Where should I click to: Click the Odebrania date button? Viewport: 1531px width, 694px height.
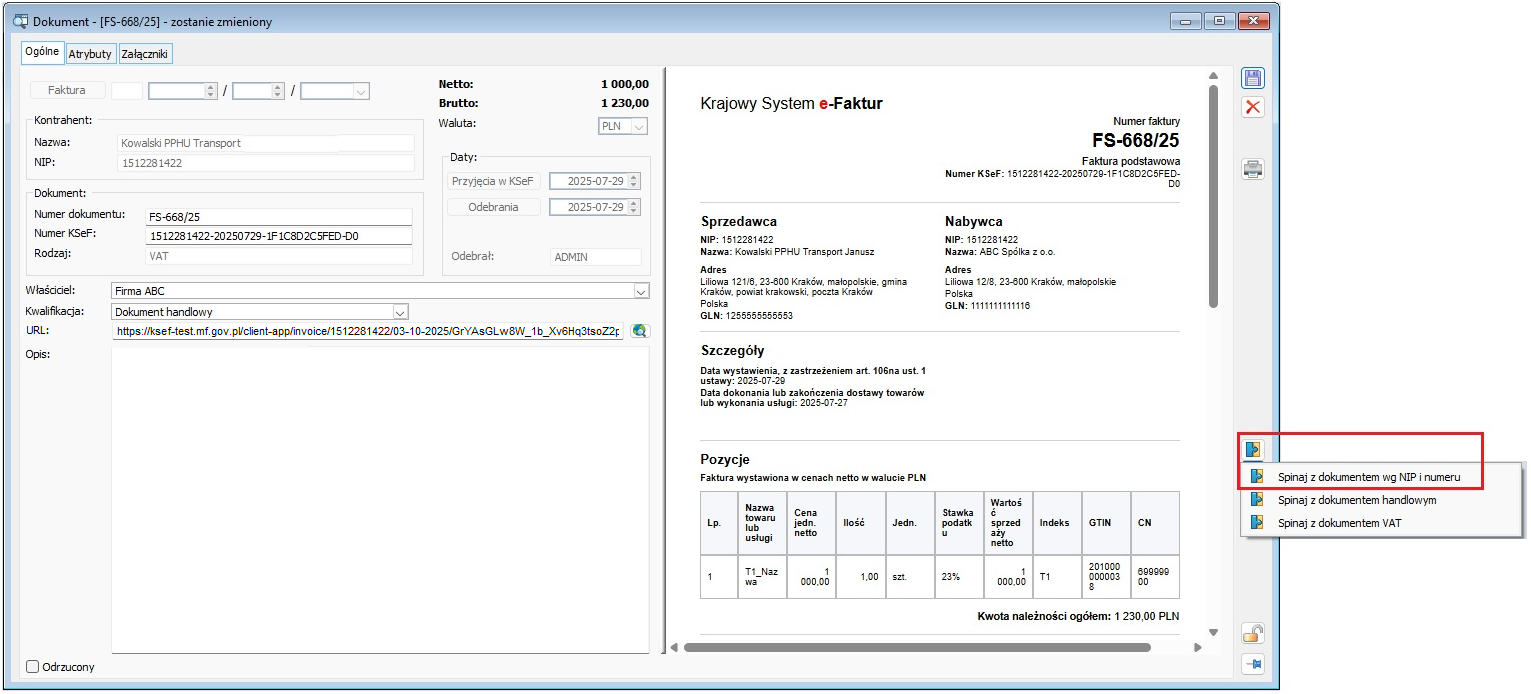pos(494,207)
